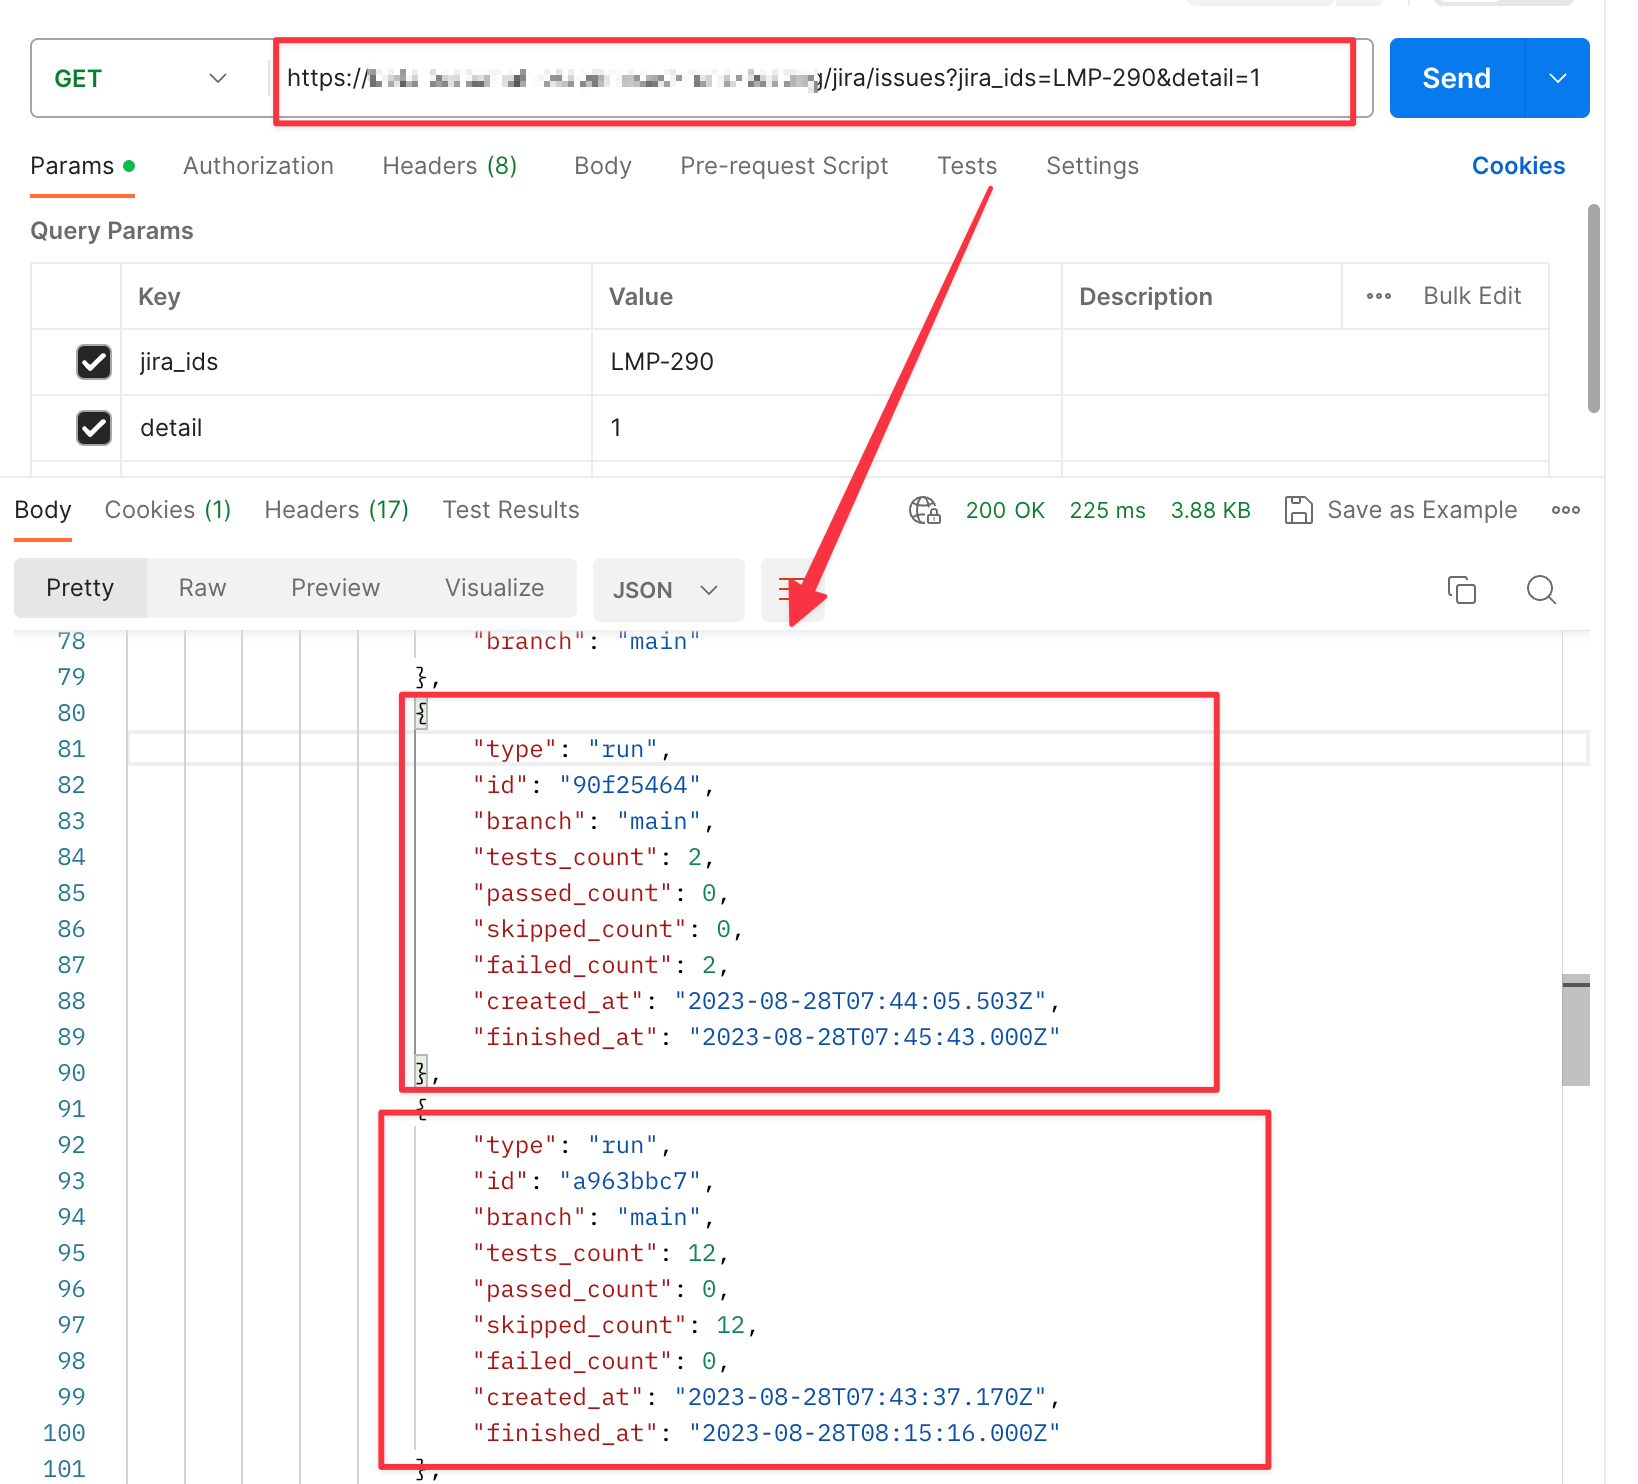
Task: Switch response view to Preview
Action: 335,588
